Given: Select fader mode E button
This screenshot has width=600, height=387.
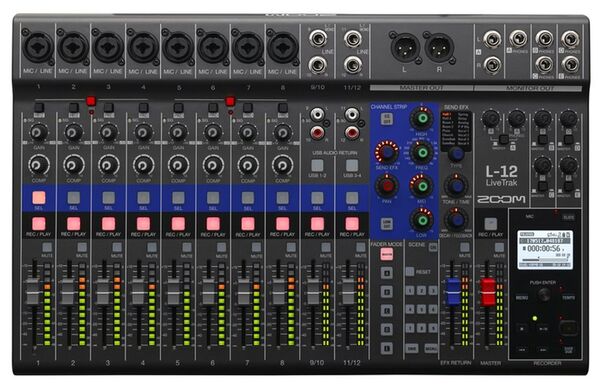Looking at the screenshot, I should pos(387,348).
